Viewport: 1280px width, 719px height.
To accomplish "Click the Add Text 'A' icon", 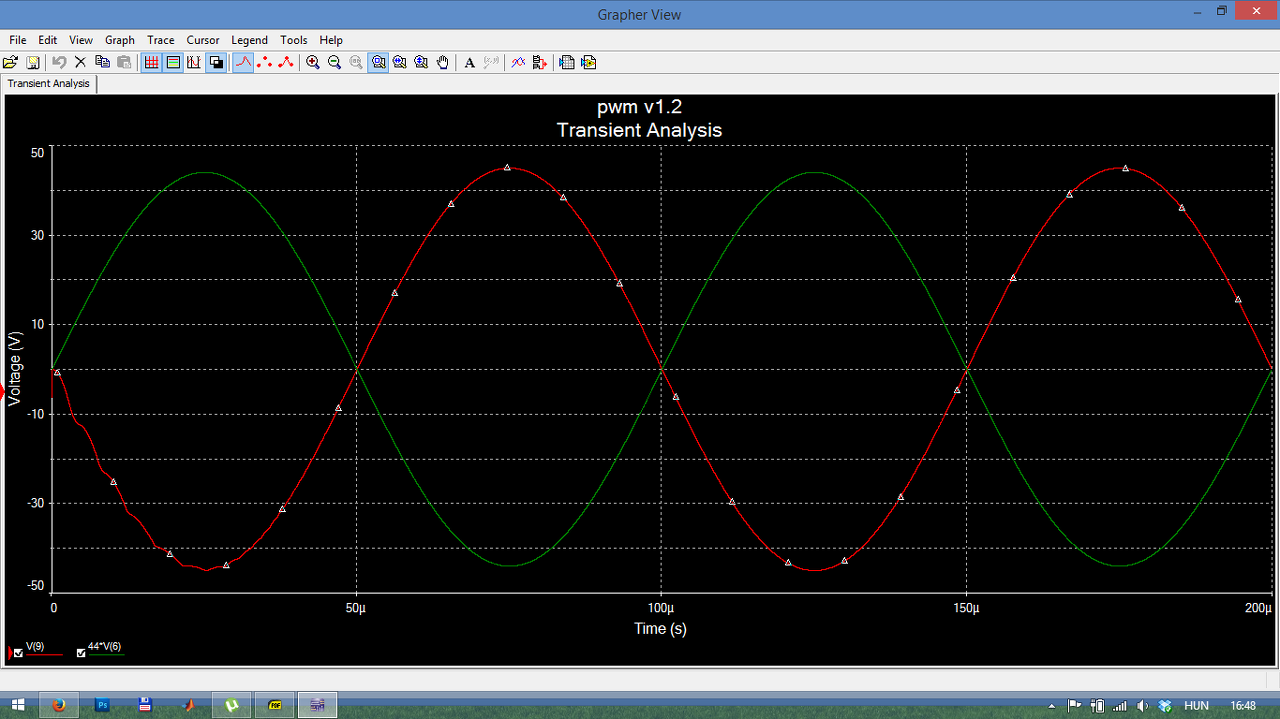I will (x=469, y=62).
